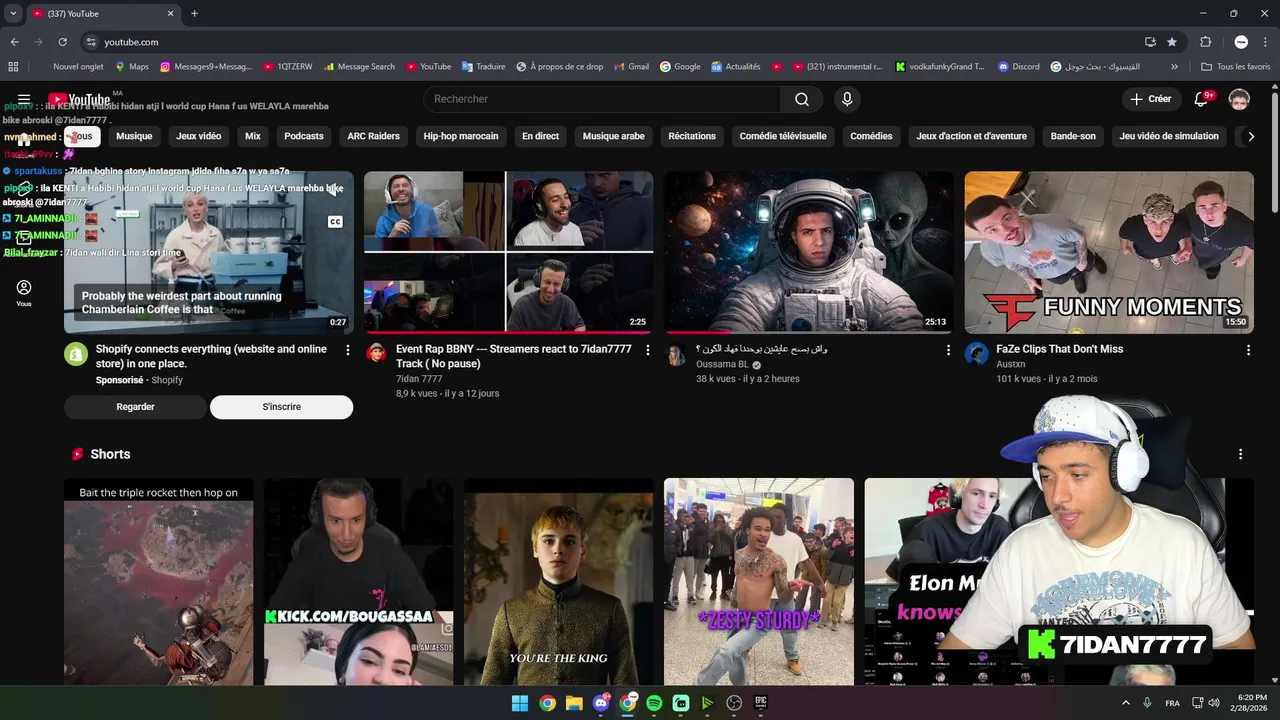Open 'Event Rap BBNY' video title
Image resolution: width=1280 pixels, height=720 pixels.
513,356
